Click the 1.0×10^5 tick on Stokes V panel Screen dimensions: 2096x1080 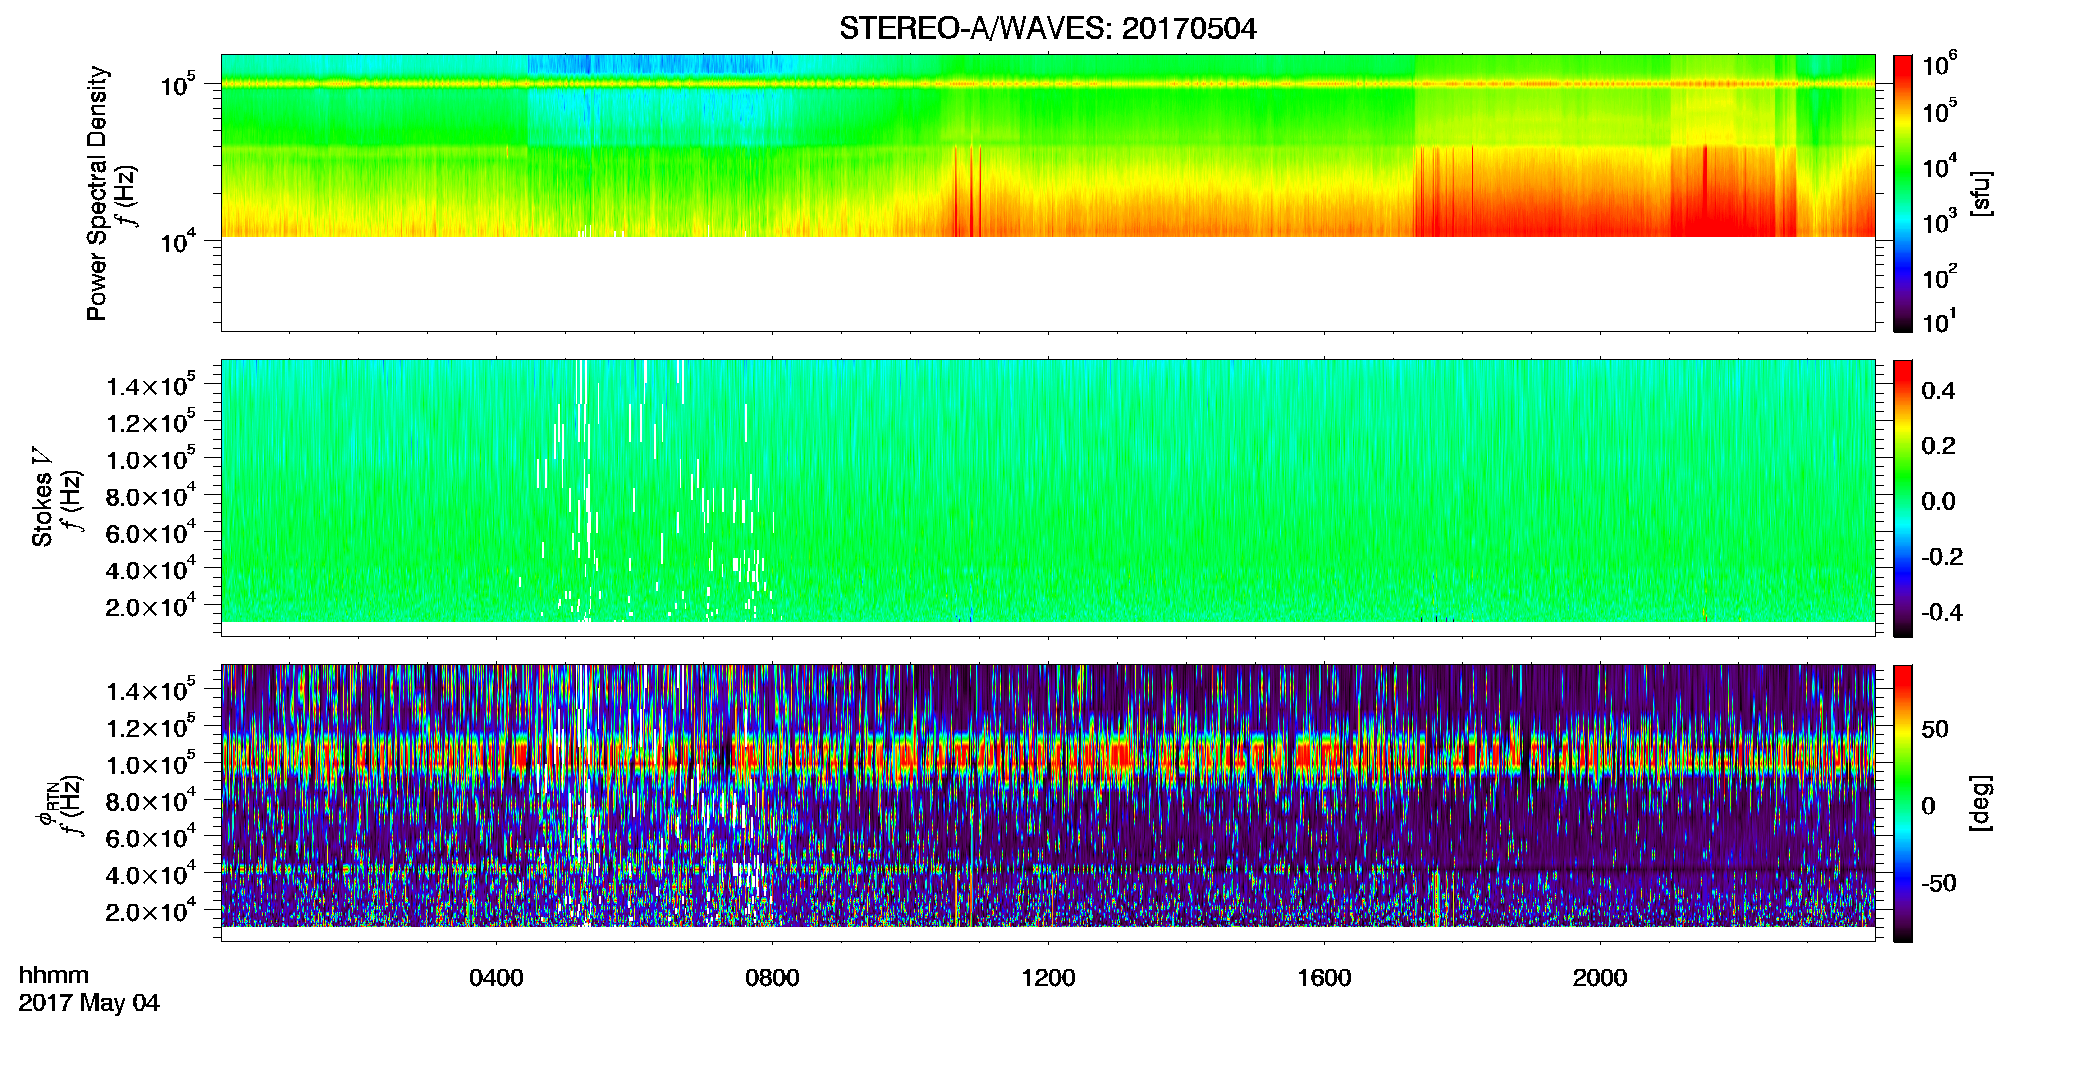coord(151,459)
